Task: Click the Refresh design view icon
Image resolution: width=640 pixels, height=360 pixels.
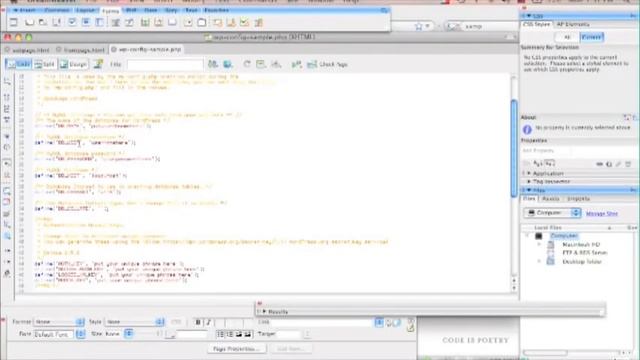Action: tap(247, 64)
